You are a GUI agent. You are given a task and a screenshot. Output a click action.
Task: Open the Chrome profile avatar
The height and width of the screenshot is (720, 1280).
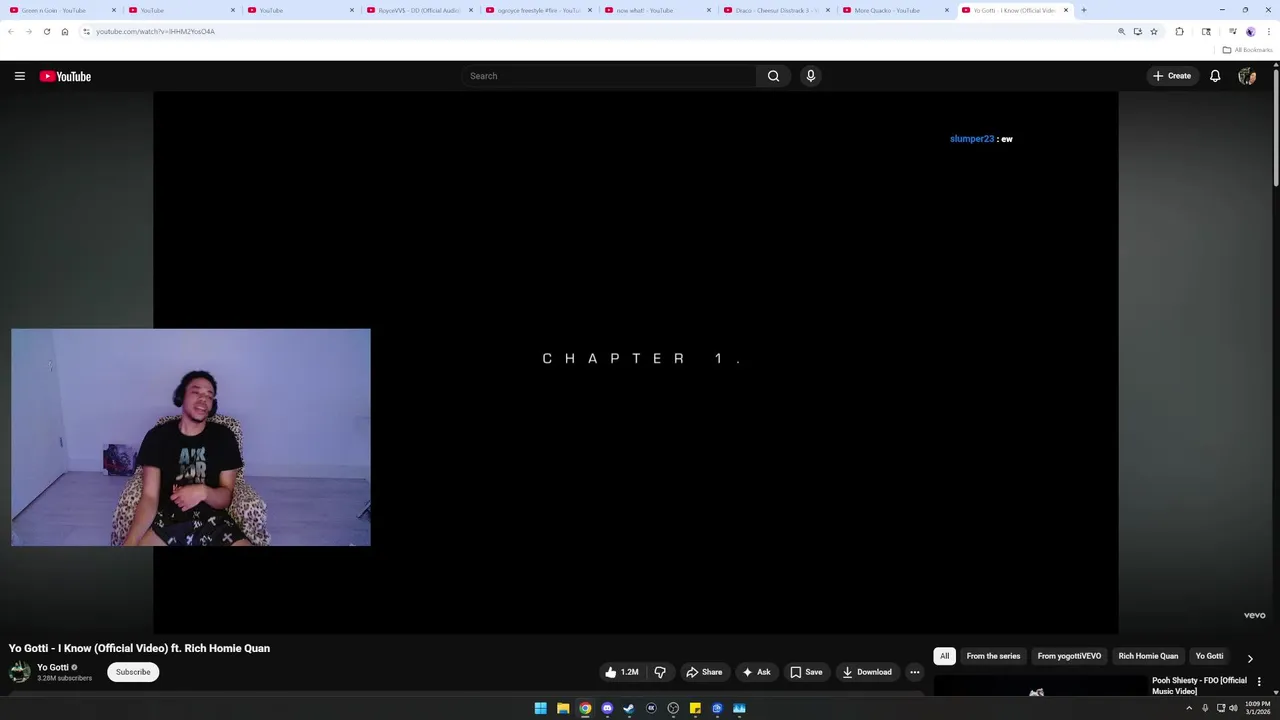click(1250, 31)
